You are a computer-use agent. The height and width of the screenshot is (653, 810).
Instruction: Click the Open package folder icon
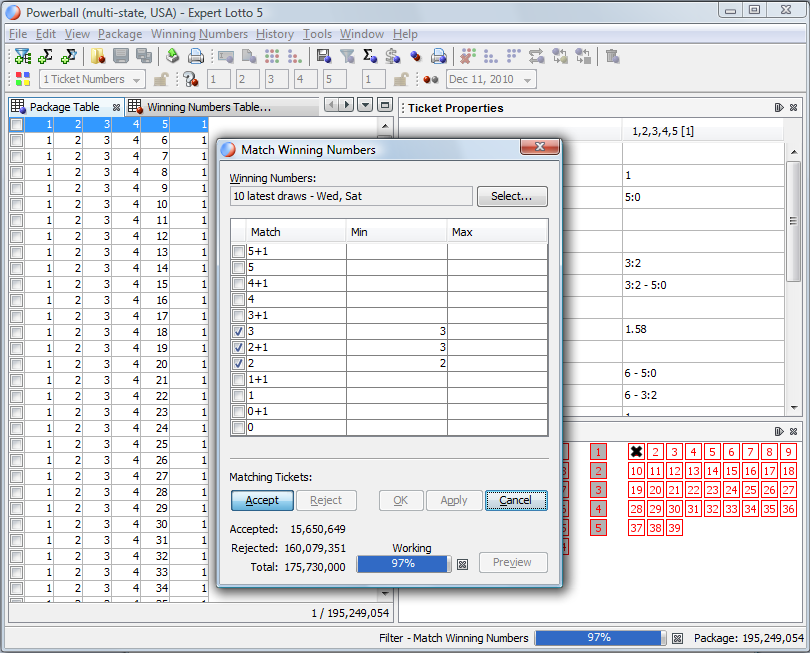click(x=98, y=56)
